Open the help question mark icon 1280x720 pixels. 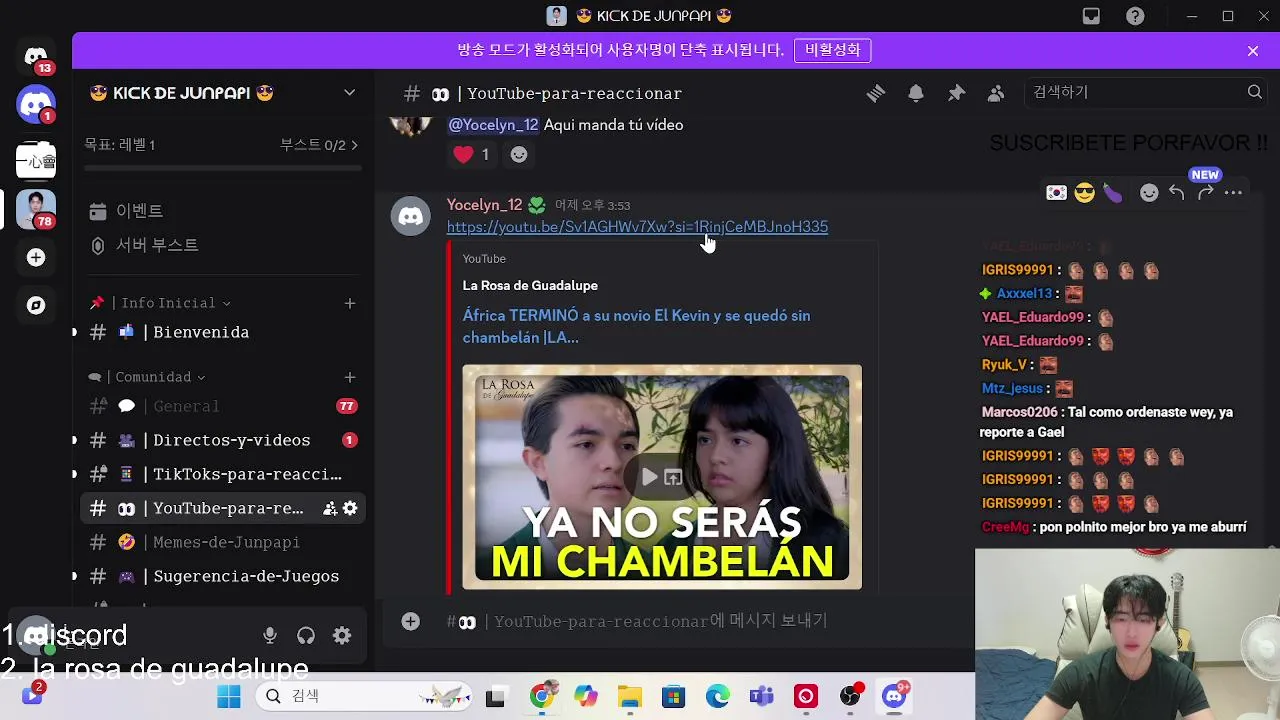pos(1135,16)
